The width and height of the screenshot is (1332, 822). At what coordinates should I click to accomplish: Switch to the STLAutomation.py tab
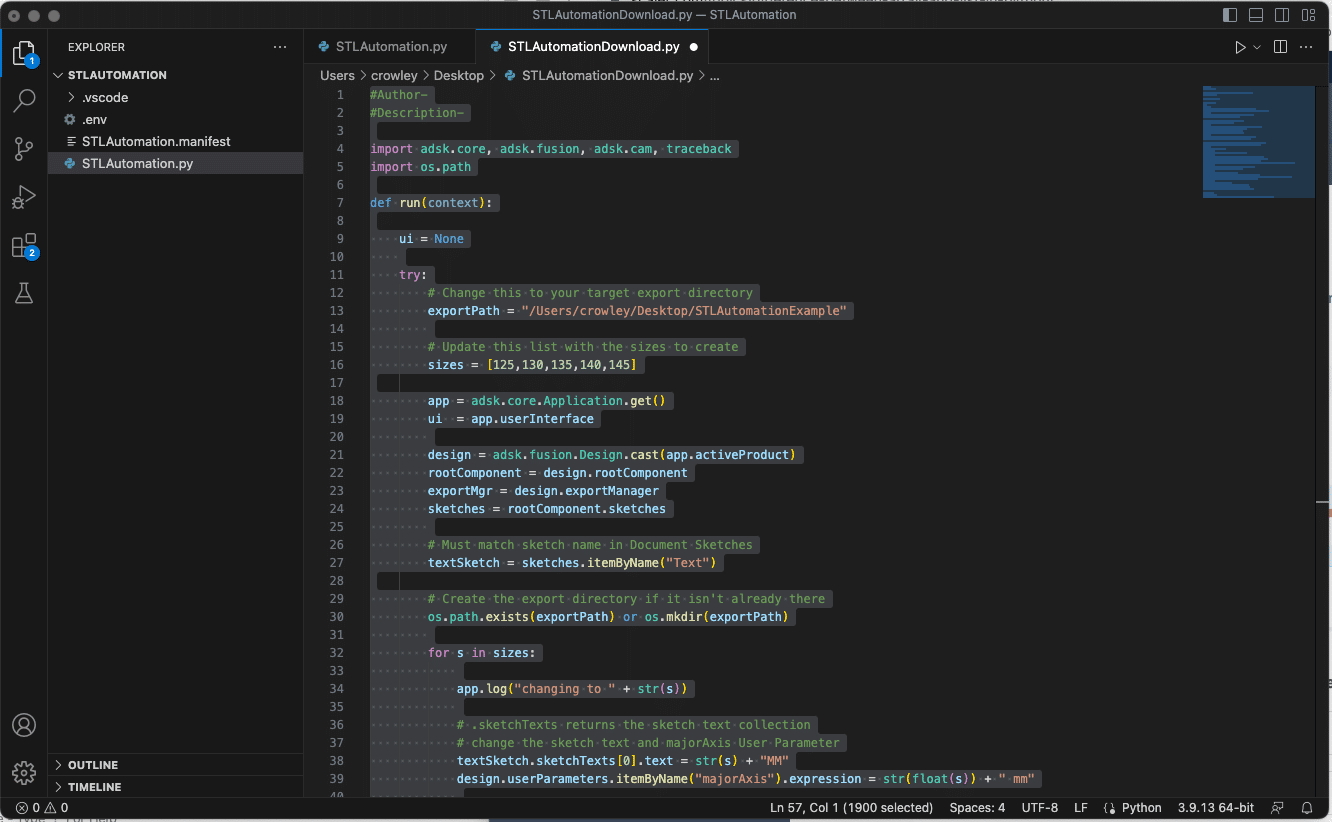(390, 47)
